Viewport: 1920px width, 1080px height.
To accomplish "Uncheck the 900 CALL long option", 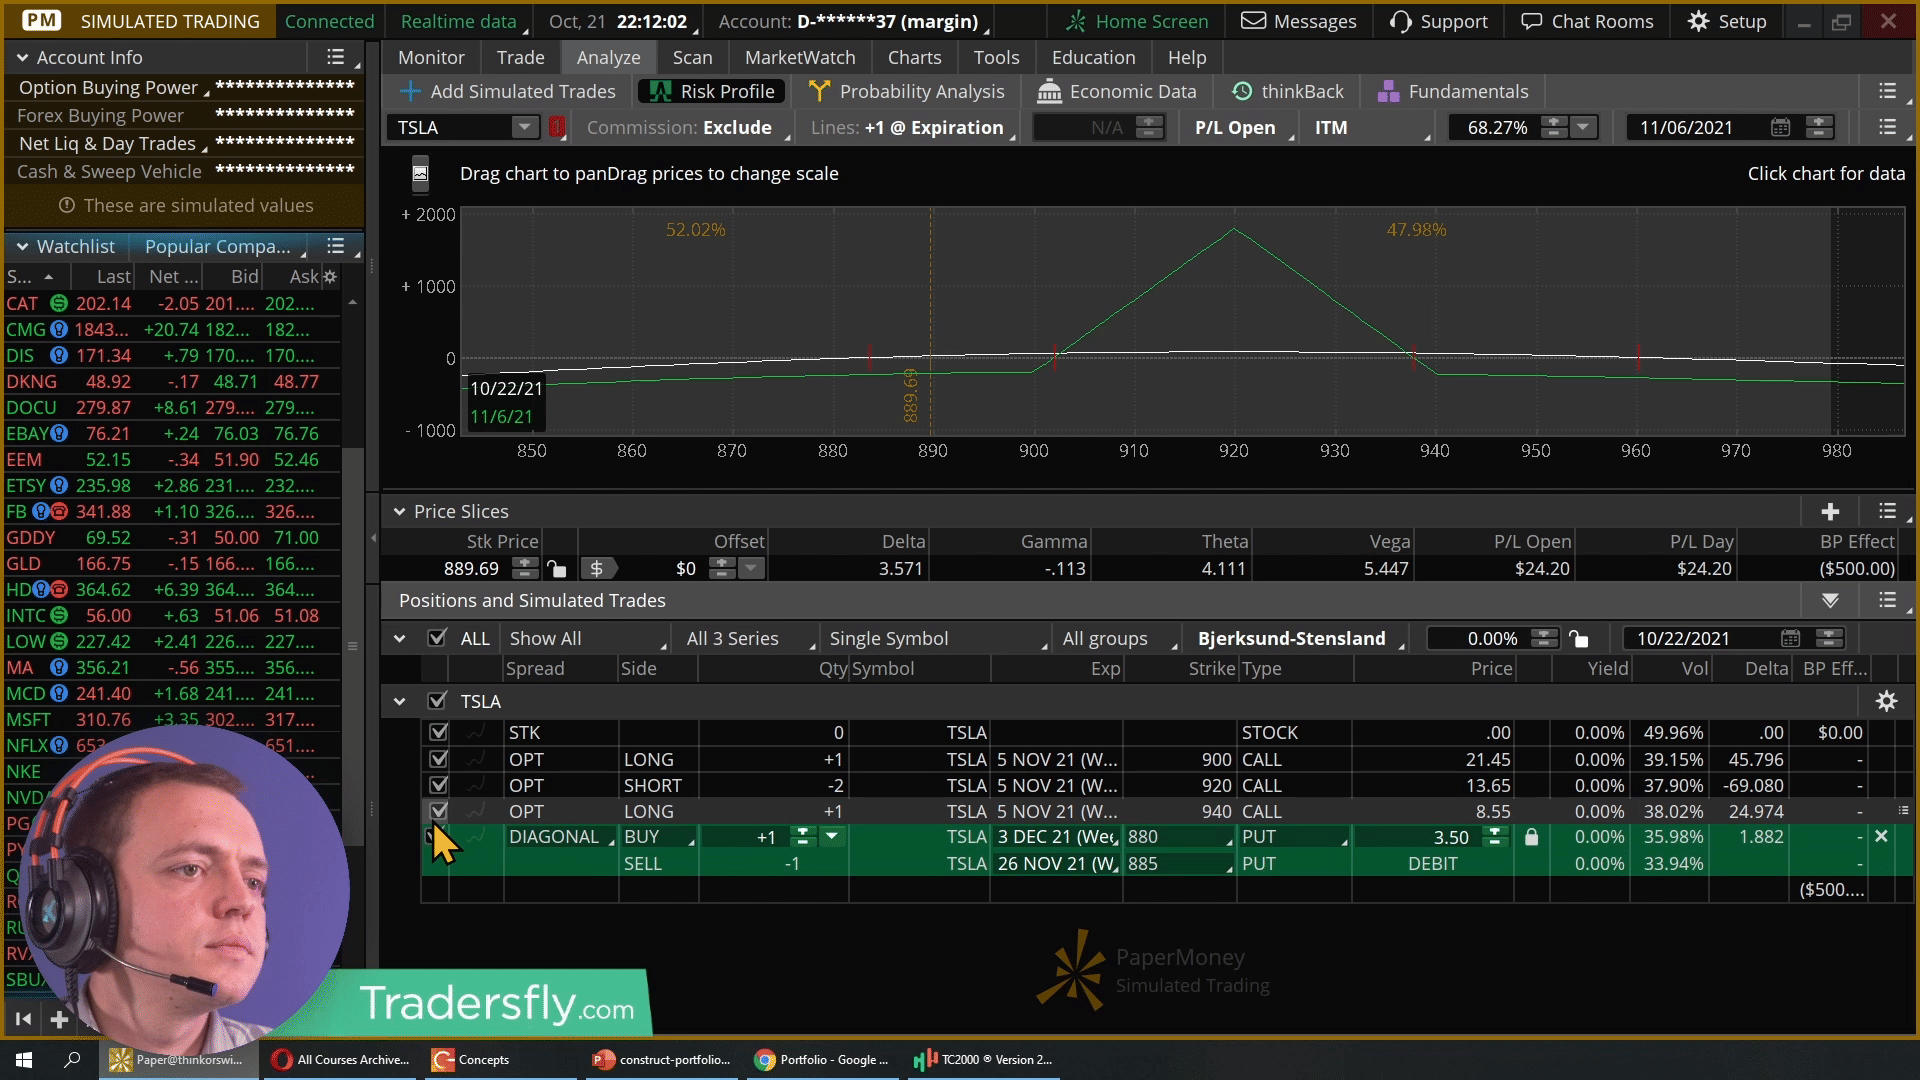I will 438,759.
